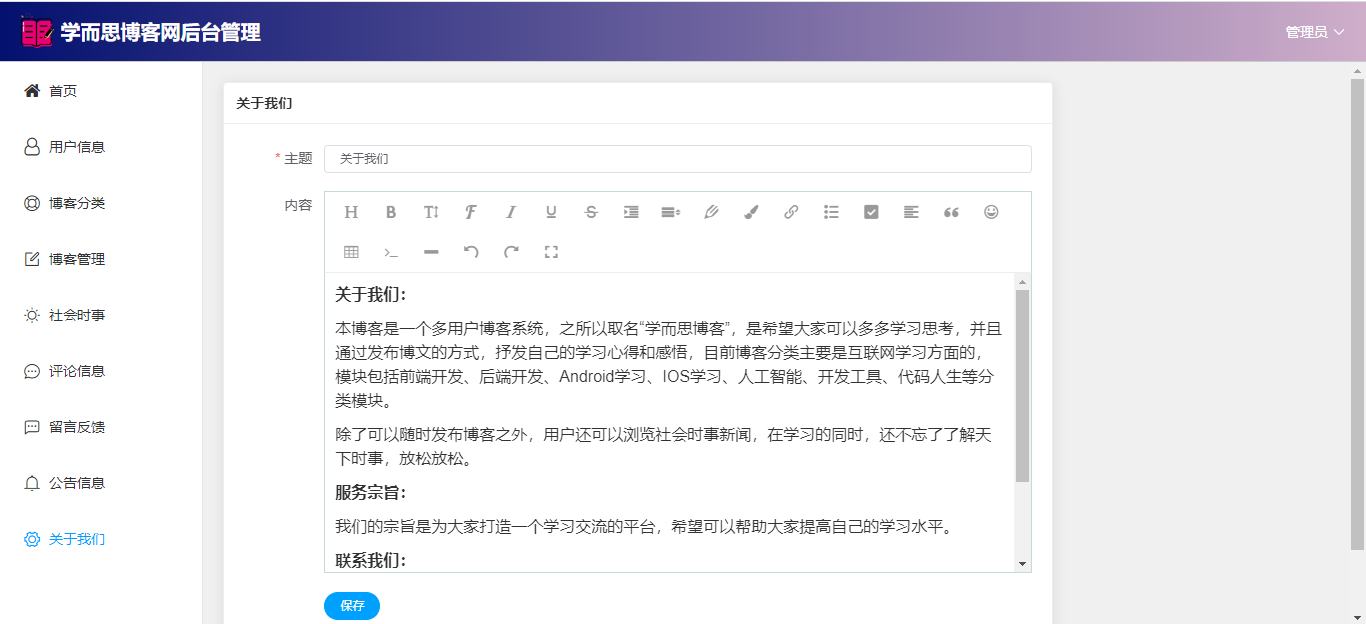Open the text alignment tool
Viewport: 1366px width, 624px height.
coord(911,212)
